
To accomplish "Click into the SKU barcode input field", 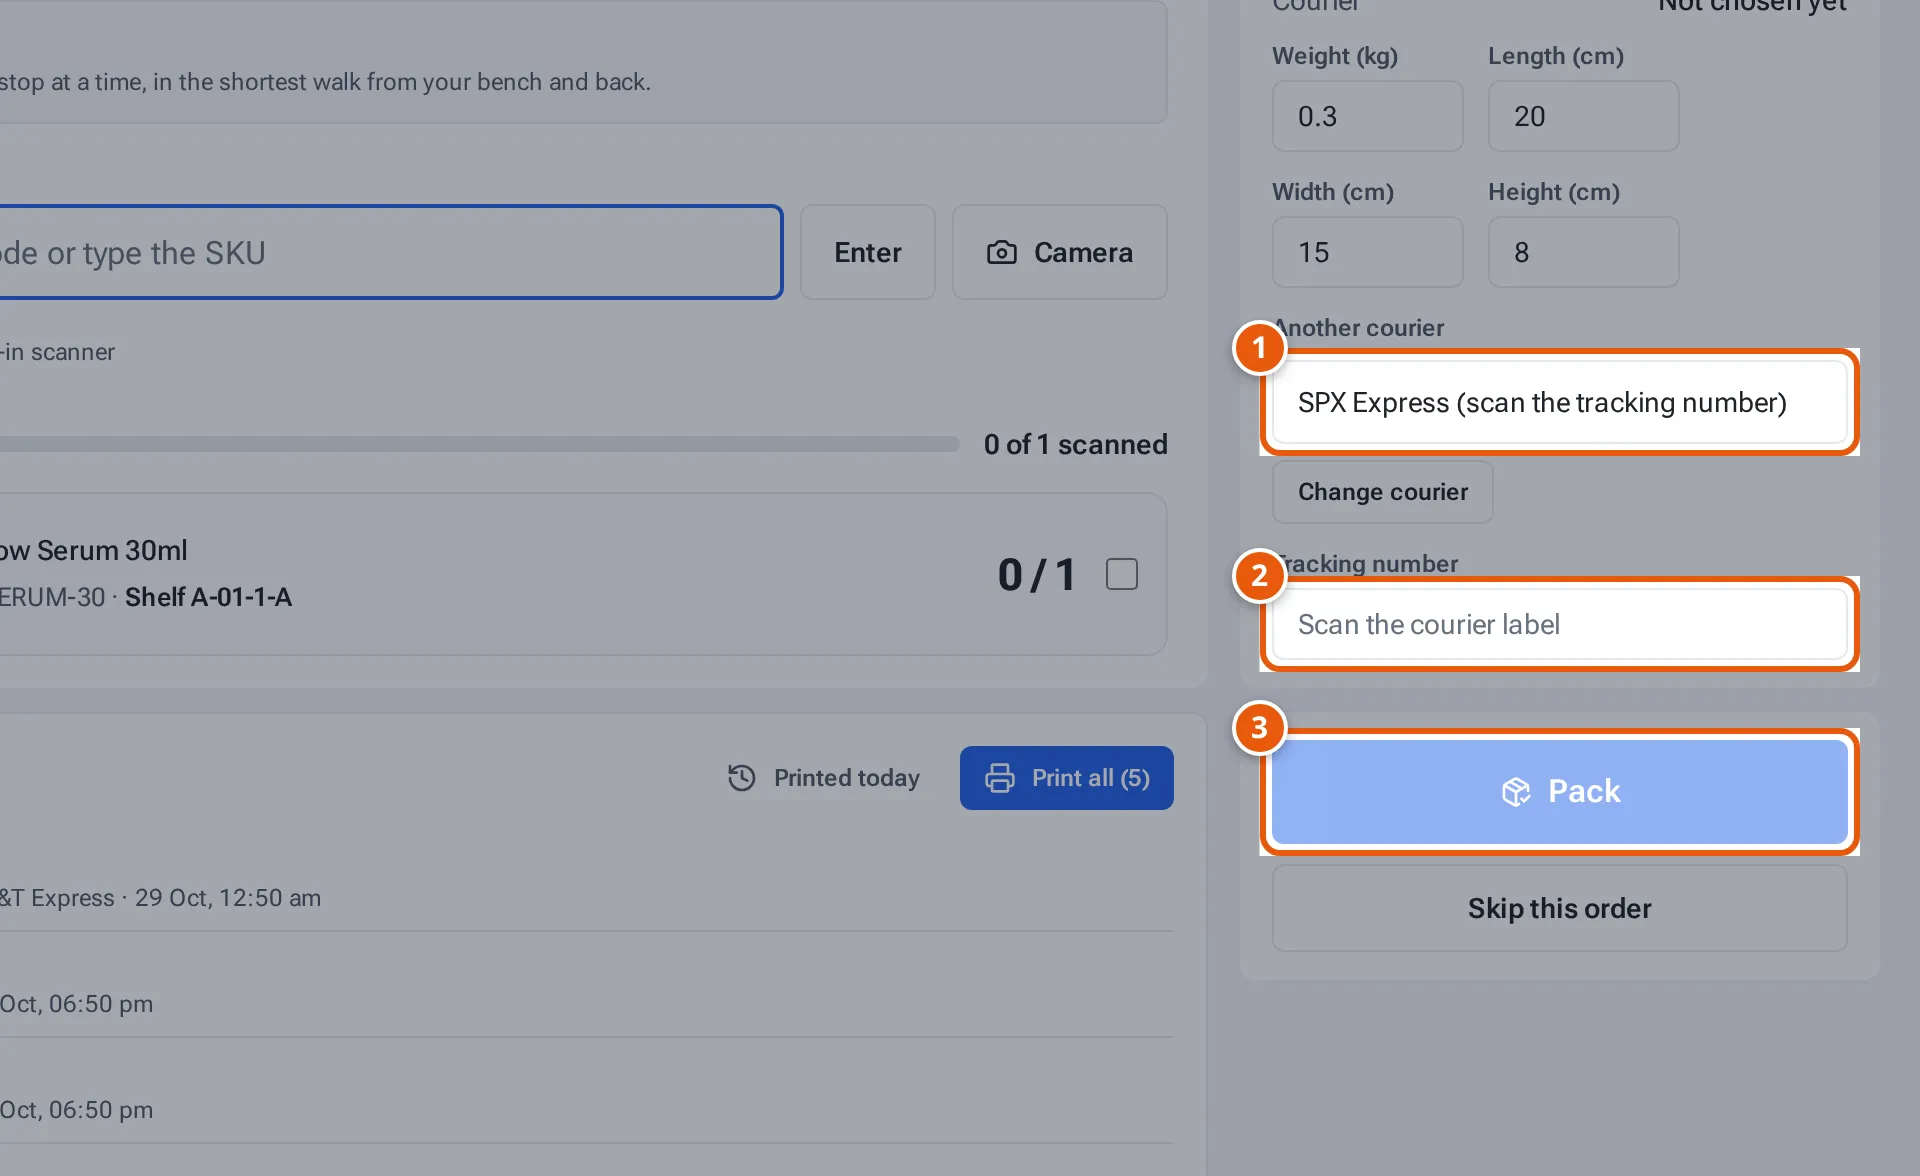I will tap(390, 252).
